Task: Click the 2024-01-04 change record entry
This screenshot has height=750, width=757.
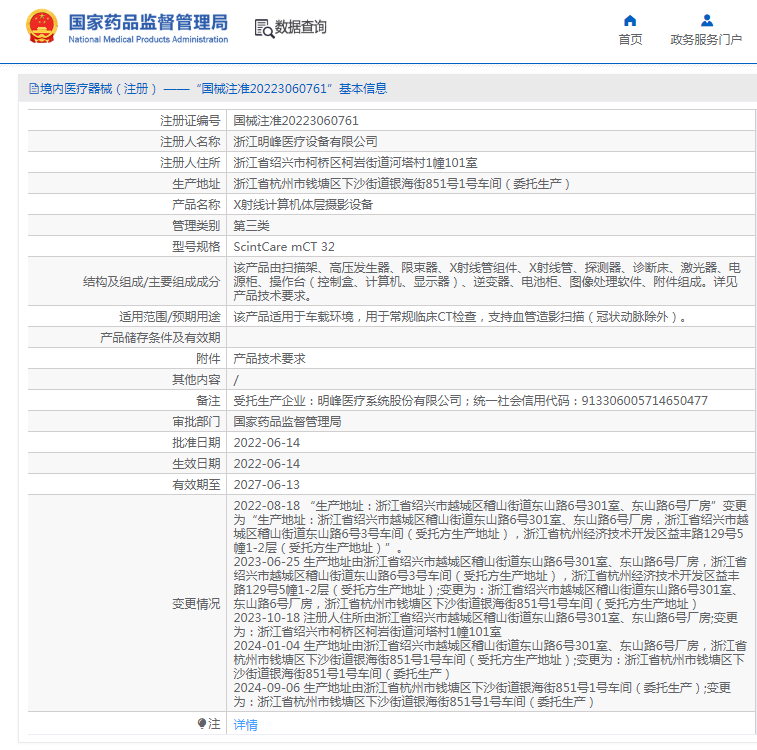Action: pos(491,660)
